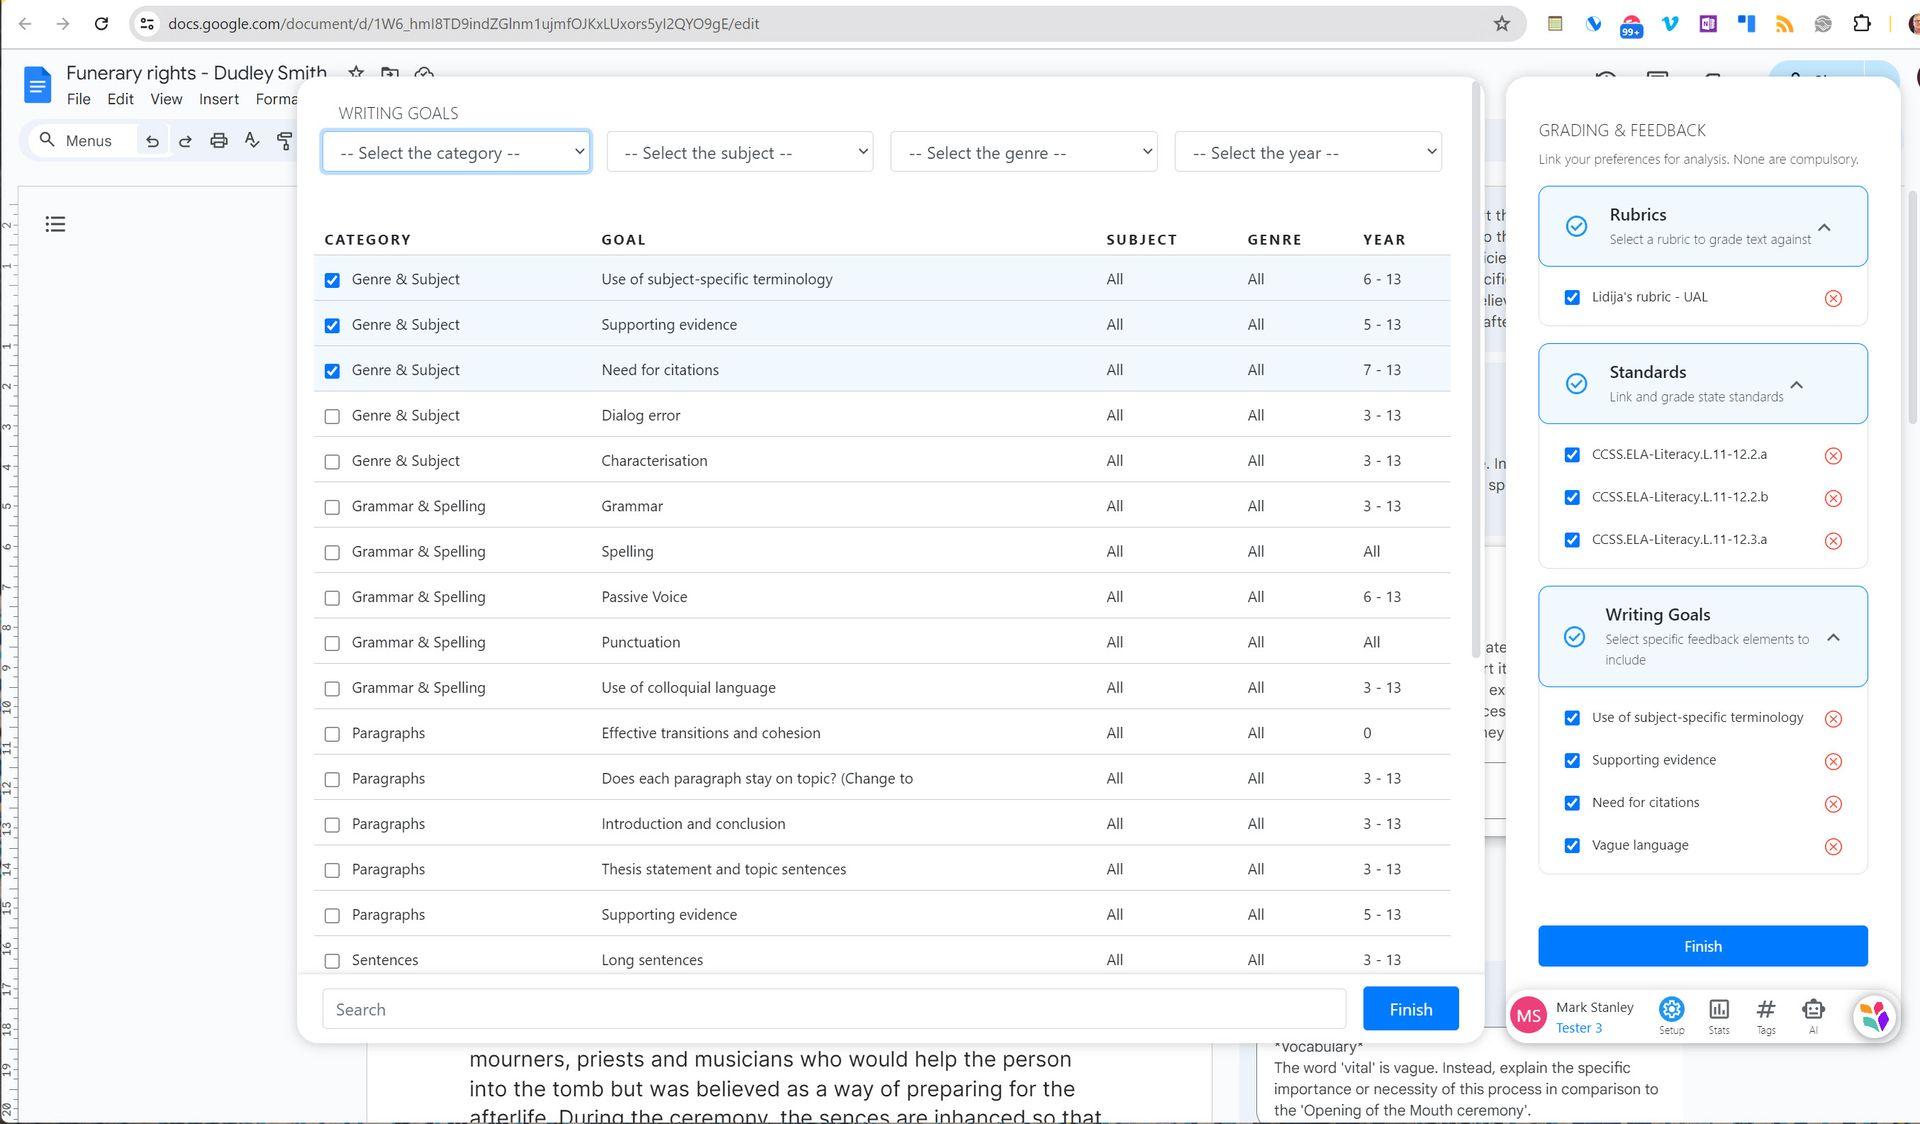This screenshot has width=1920, height=1124.
Task: Open document outline list icon
Action: [55, 224]
